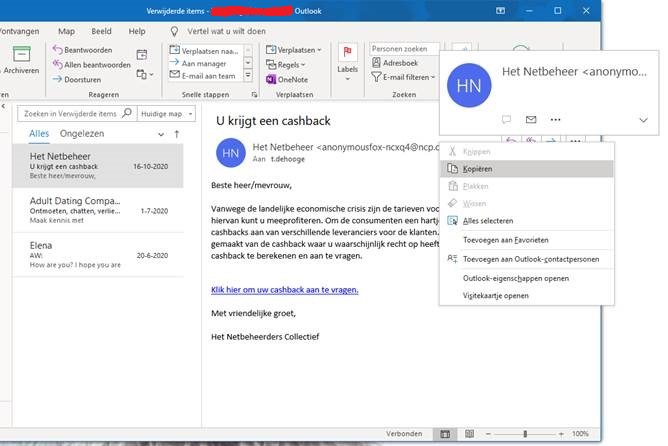Collapse the folder pane with the arrow

point(3,106)
